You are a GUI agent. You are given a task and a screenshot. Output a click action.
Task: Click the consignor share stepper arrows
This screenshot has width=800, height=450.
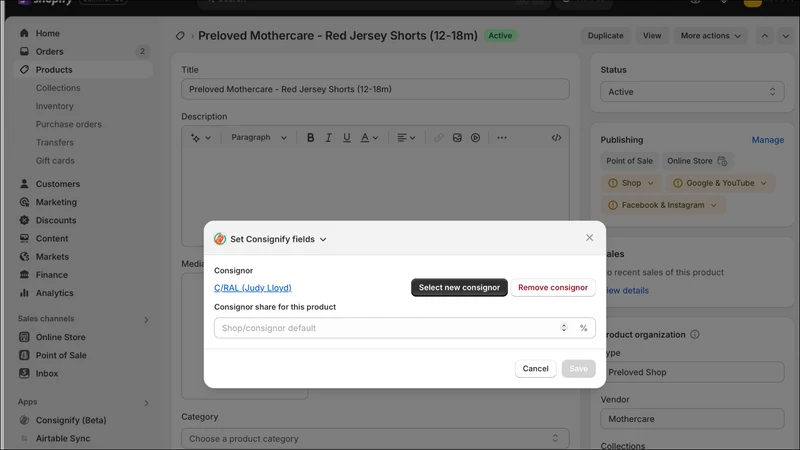coord(564,328)
